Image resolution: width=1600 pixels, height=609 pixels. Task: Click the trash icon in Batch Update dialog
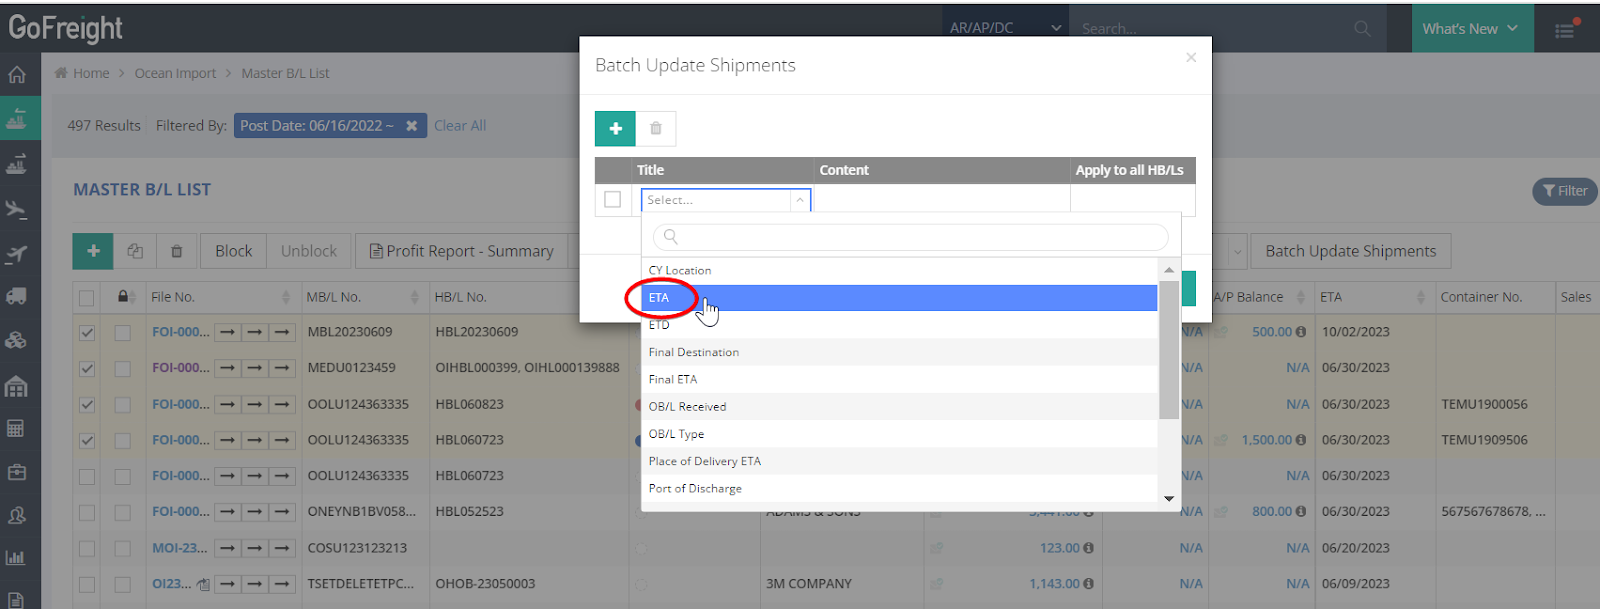click(656, 129)
